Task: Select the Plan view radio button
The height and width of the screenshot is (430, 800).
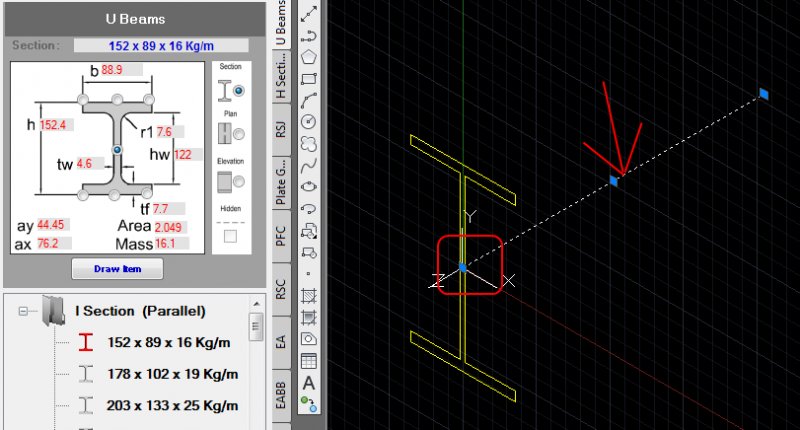Action: click(x=238, y=134)
